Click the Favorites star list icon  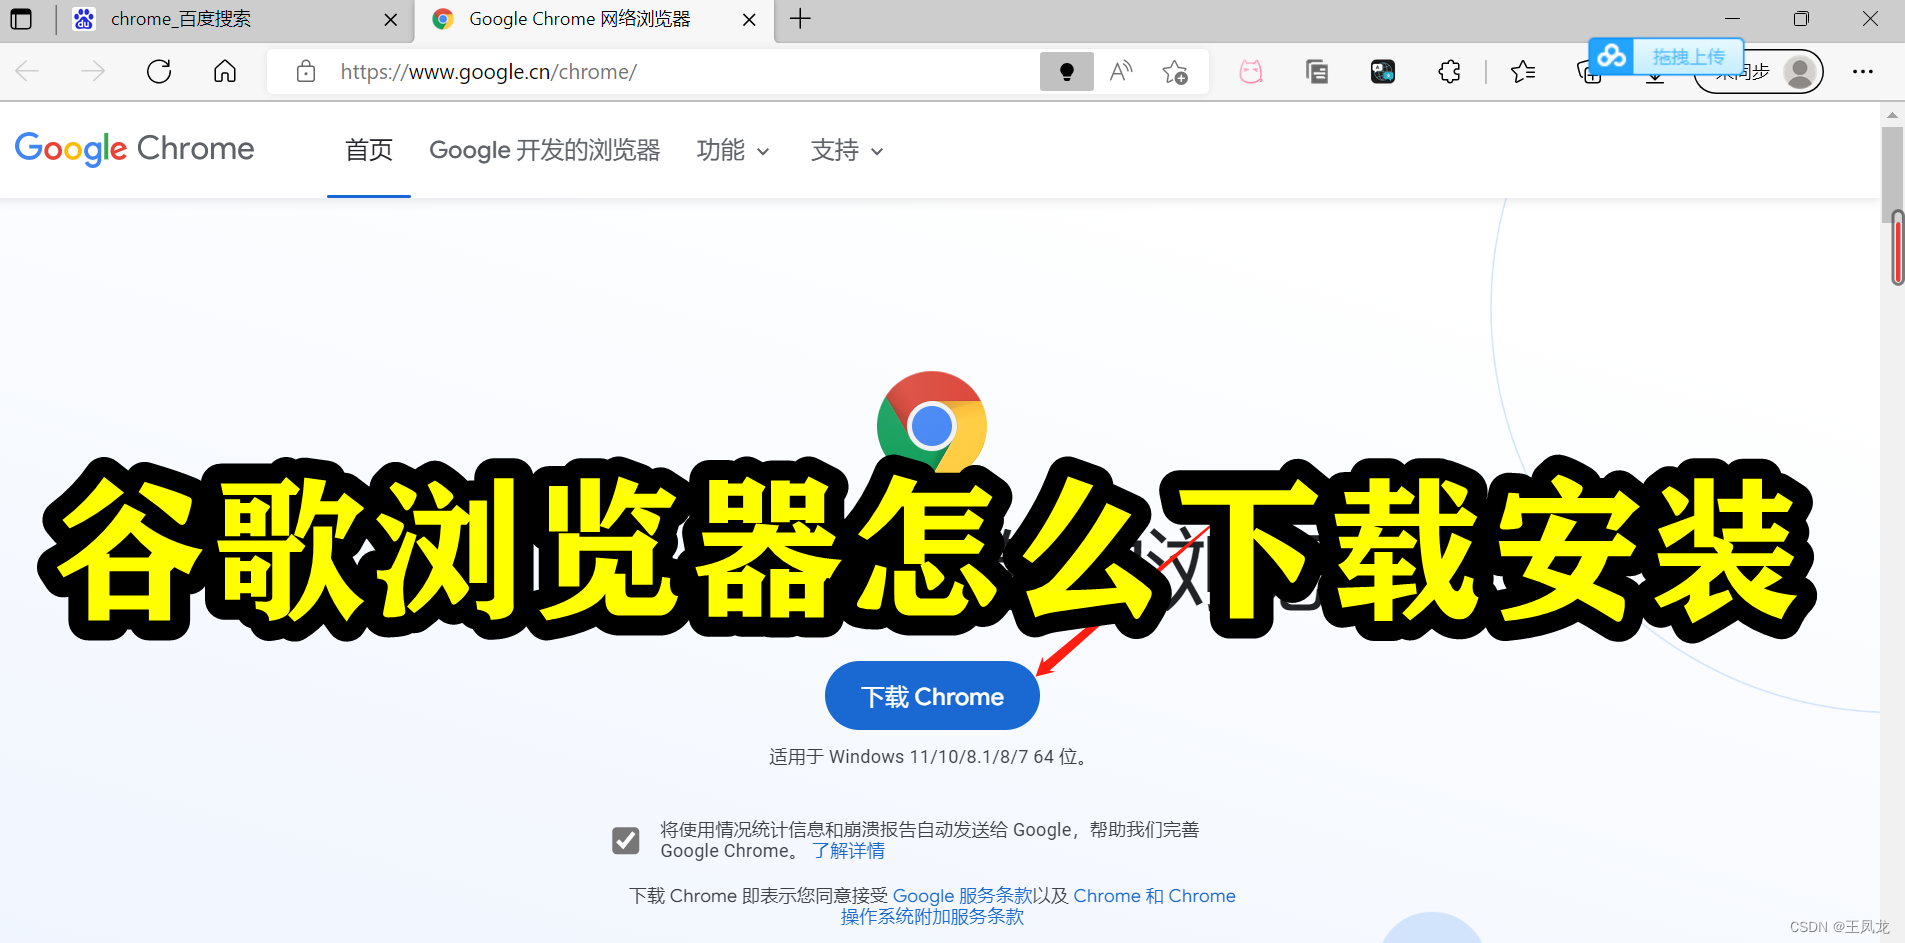1523,71
